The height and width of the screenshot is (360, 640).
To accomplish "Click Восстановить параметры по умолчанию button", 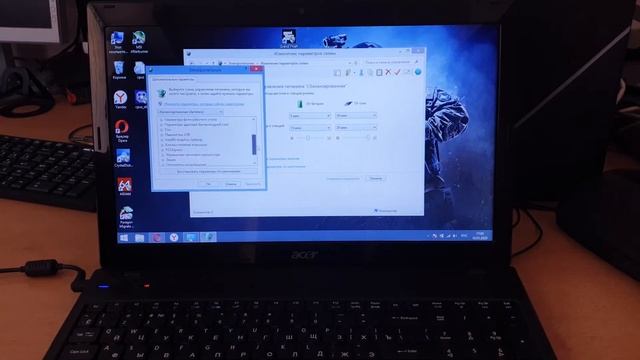I will 208,171.
